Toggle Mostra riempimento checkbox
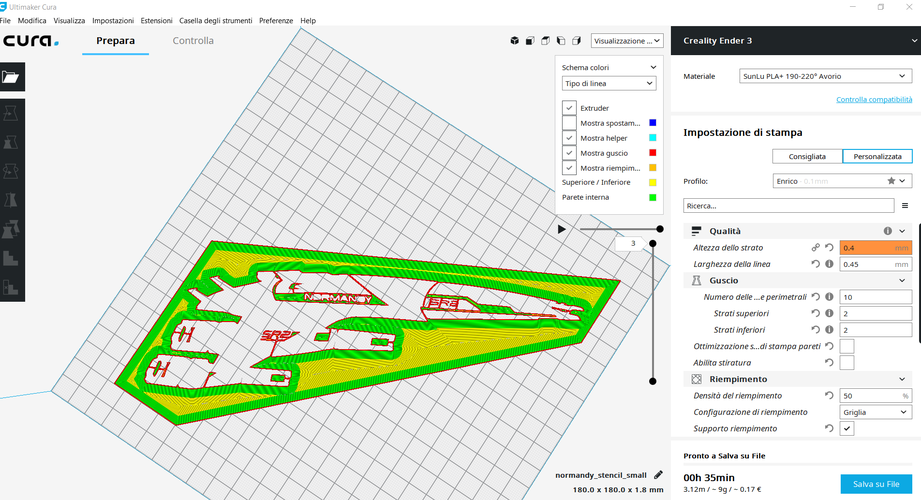The width and height of the screenshot is (921, 500). (x=569, y=168)
